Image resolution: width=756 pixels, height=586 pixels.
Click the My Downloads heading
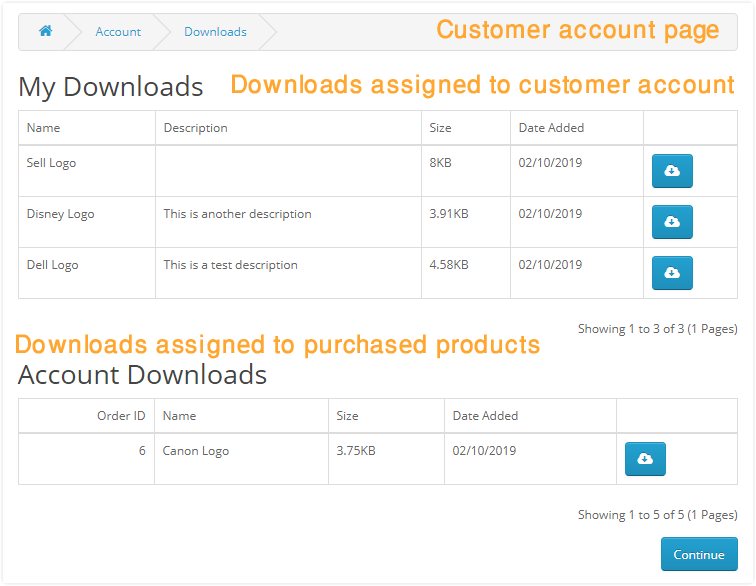[x=111, y=87]
